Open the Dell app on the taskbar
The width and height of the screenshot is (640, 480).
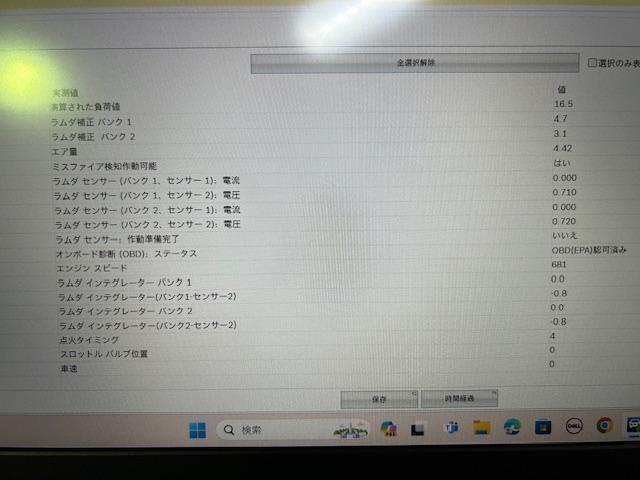pos(574,426)
